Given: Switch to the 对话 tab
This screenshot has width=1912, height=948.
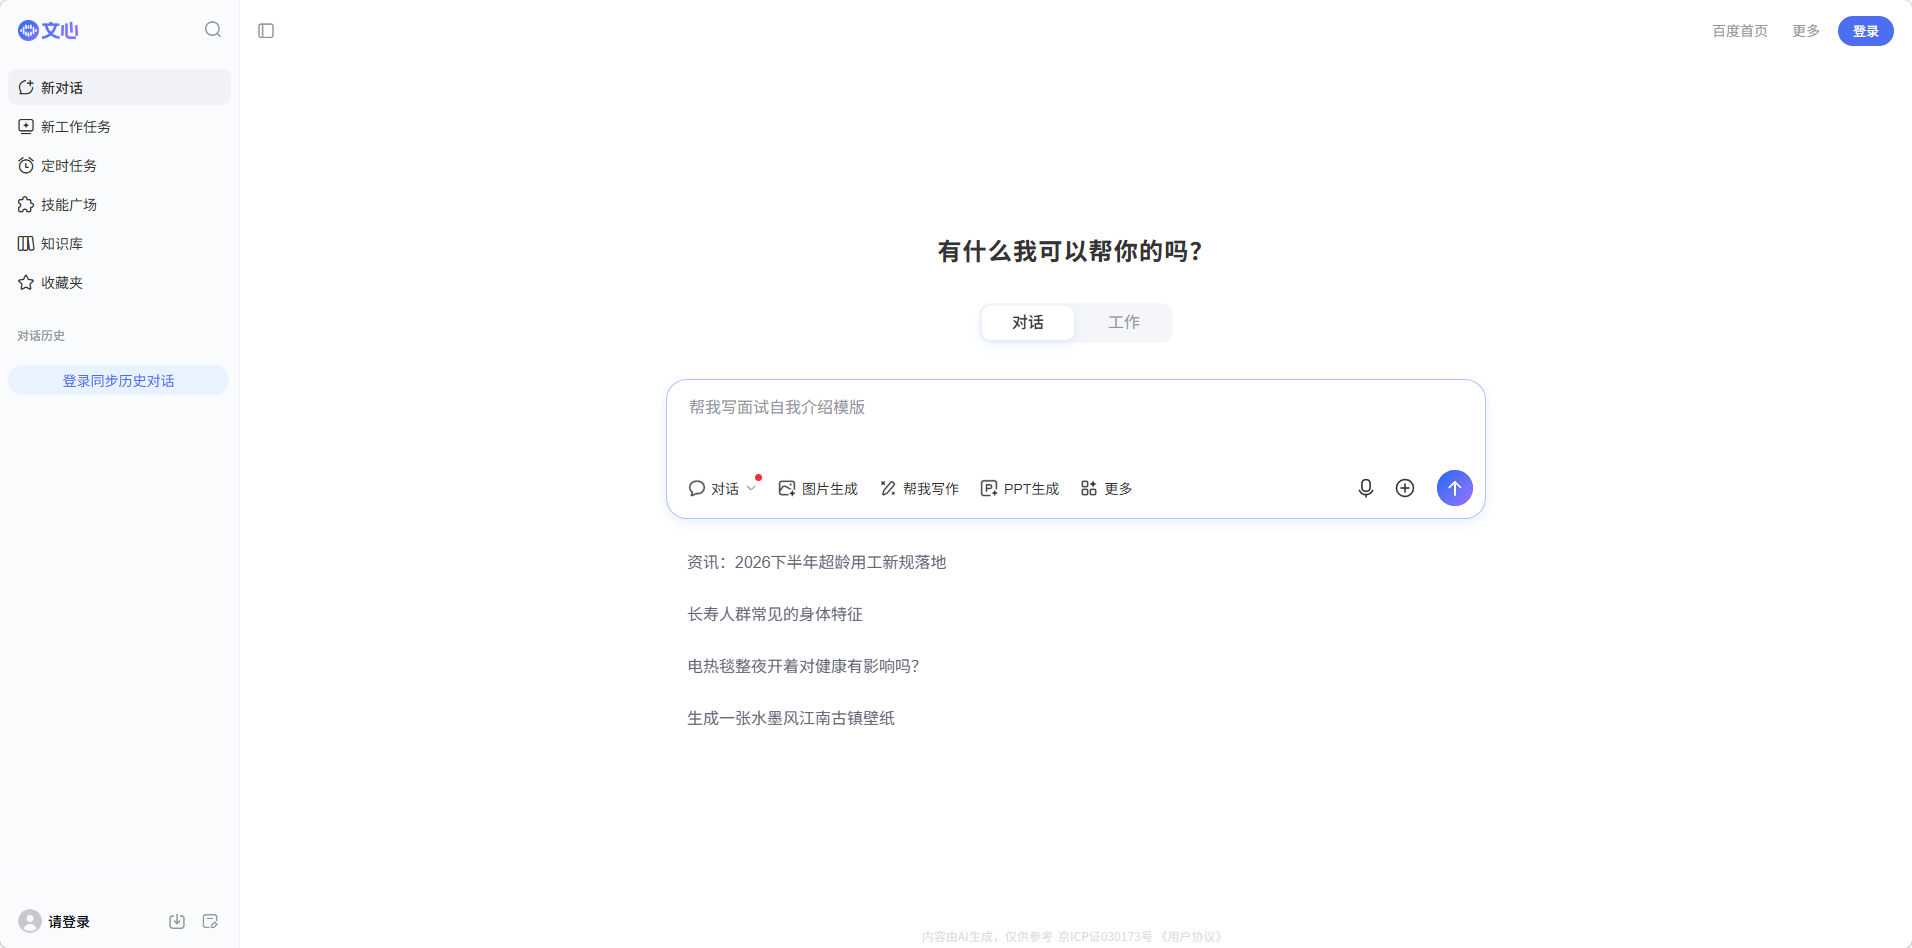Looking at the screenshot, I should tap(1028, 322).
